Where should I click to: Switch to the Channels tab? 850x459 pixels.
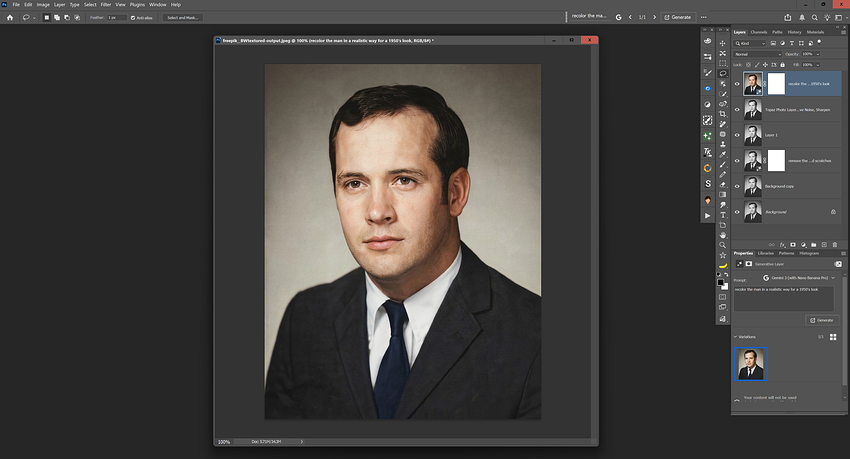(x=761, y=32)
